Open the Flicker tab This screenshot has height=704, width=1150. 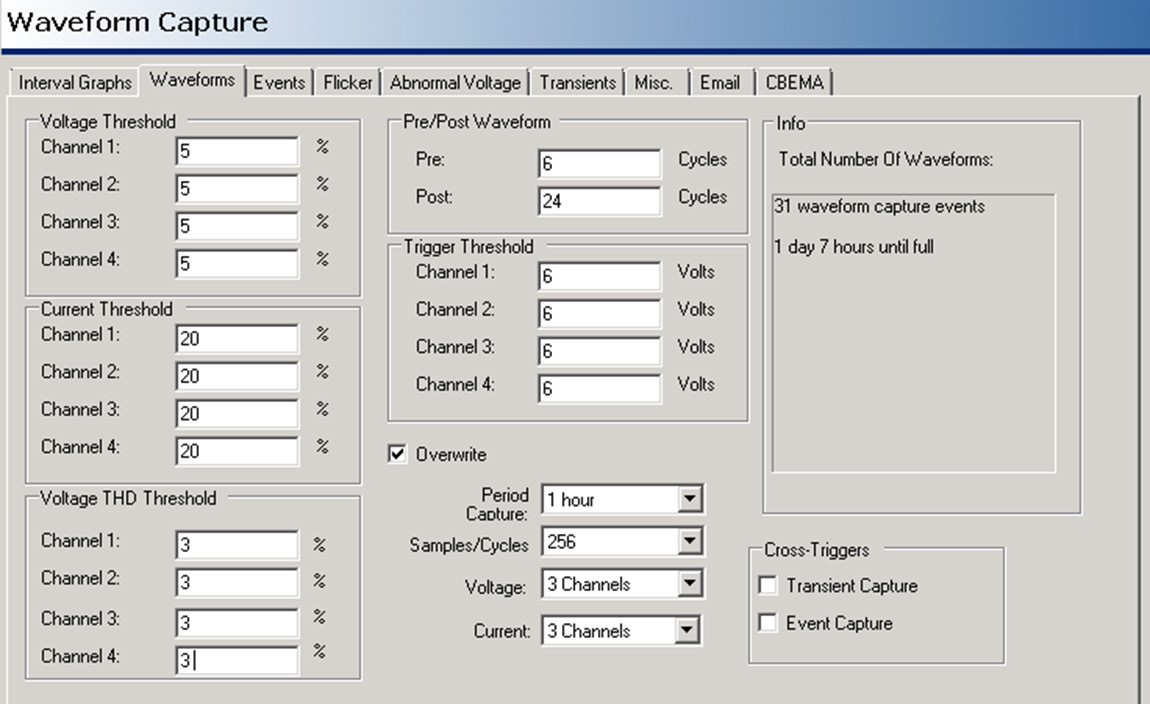[347, 83]
